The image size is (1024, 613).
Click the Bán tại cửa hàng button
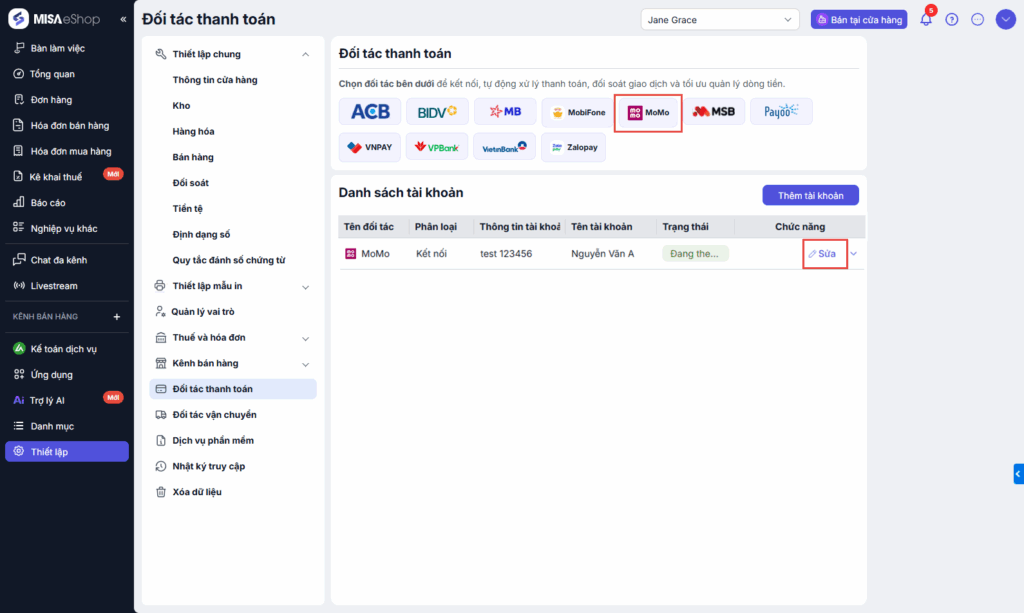[x=859, y=19]
